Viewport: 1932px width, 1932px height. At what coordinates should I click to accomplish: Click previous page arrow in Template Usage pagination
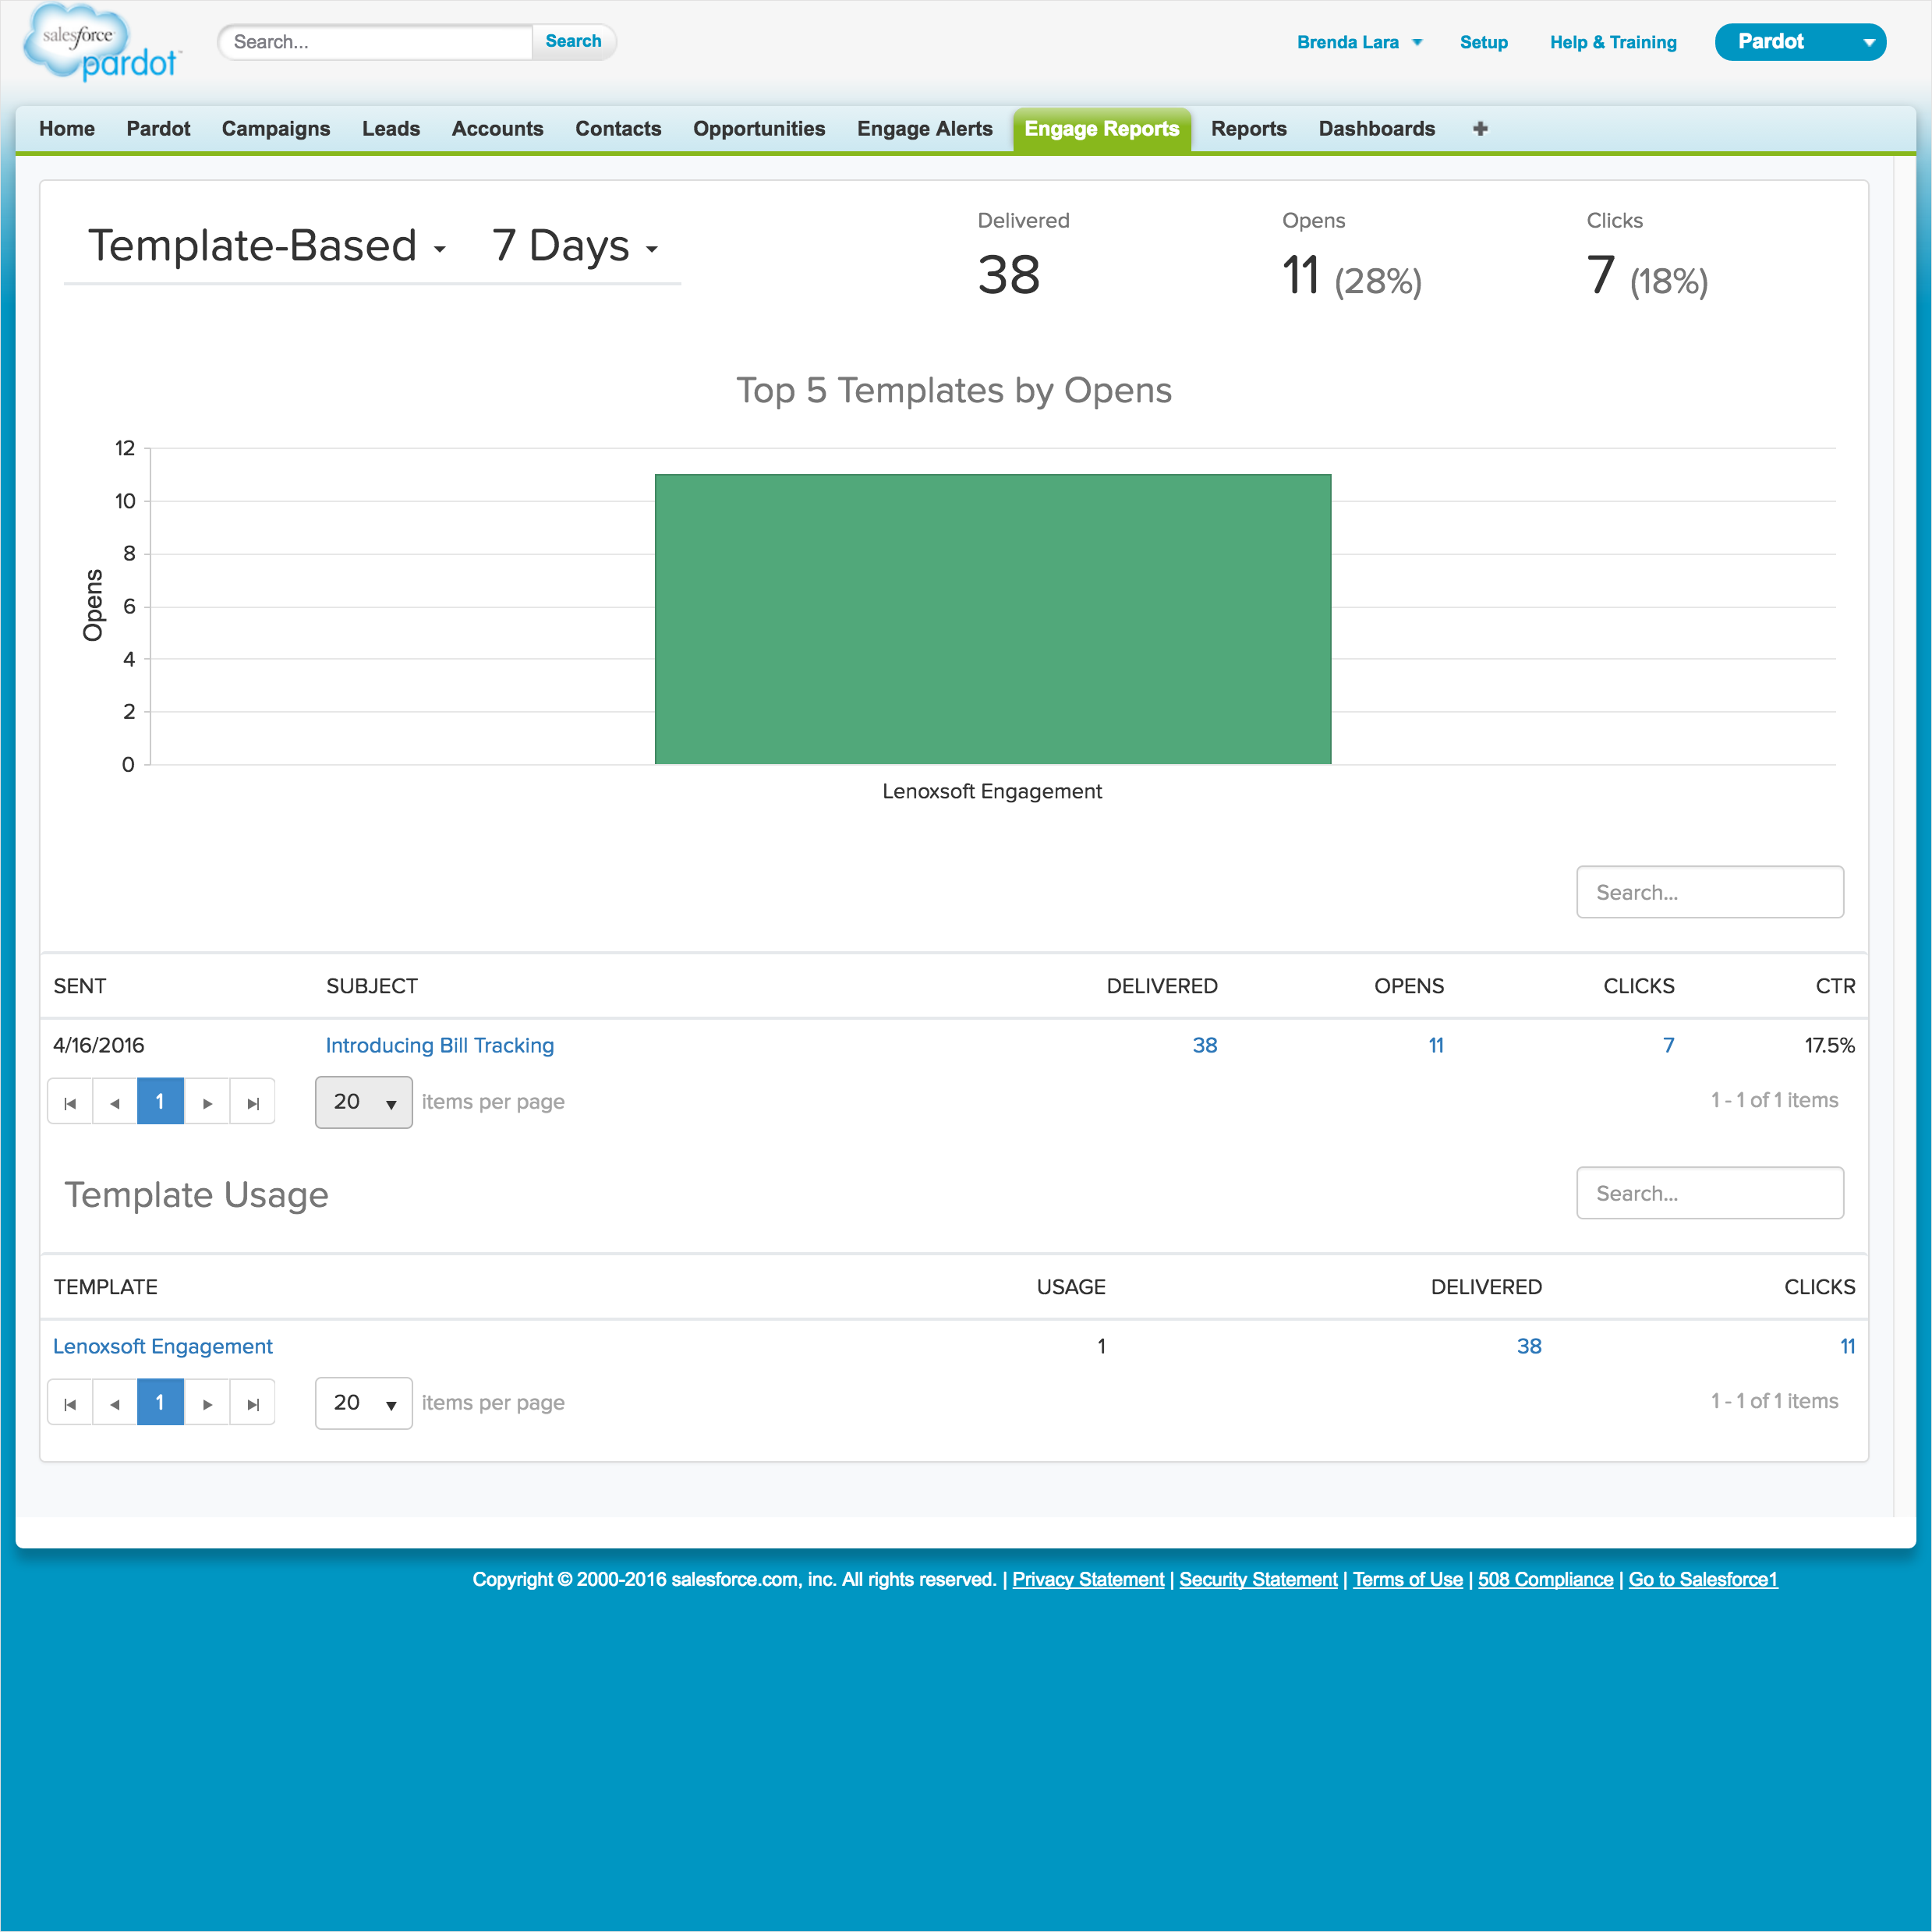point(114,1402)
